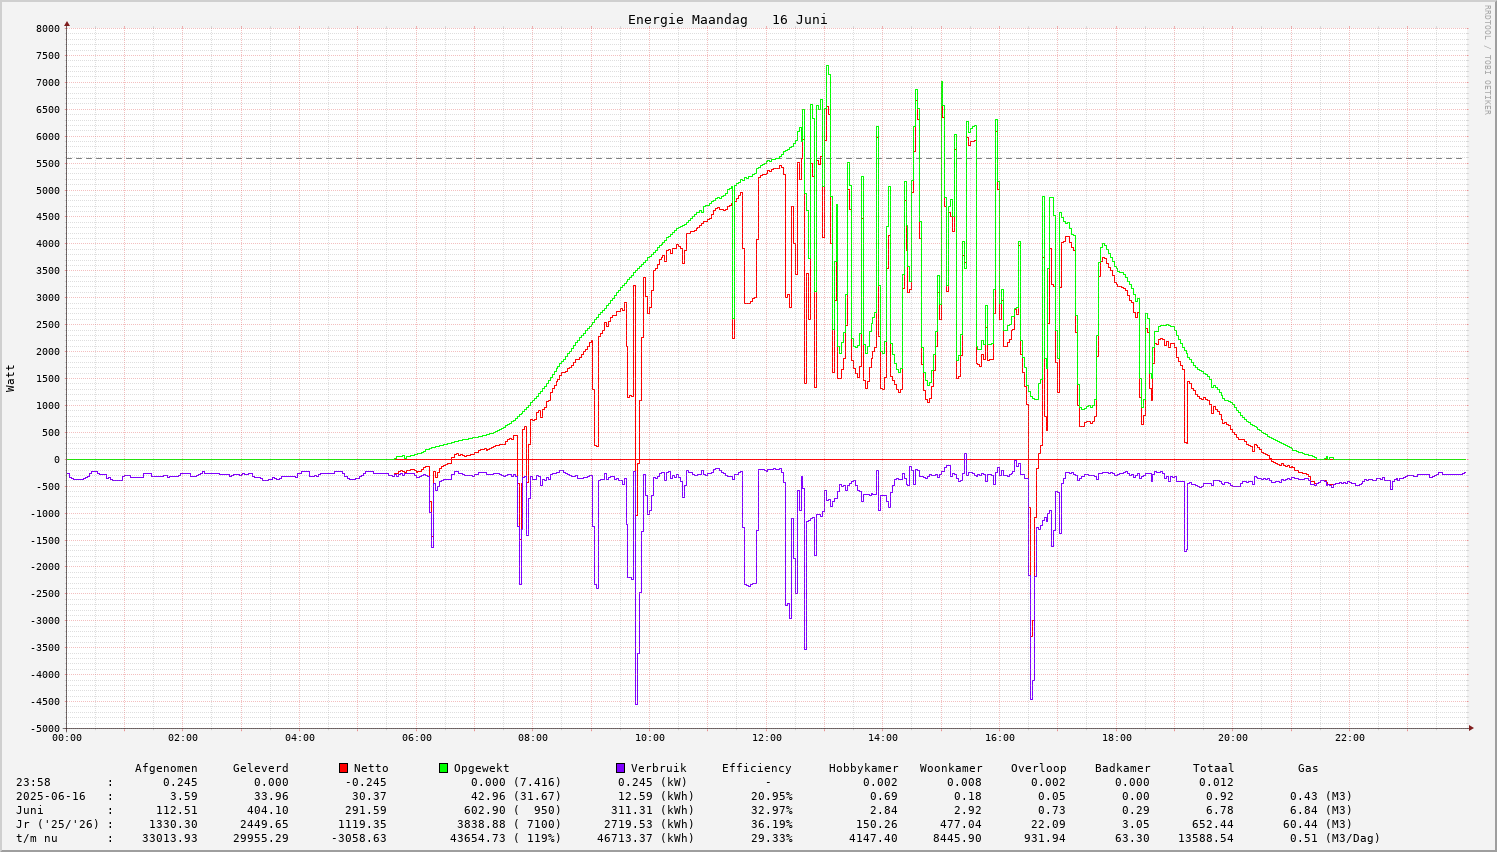Select the 'Juni' row label

coord(30,810)
